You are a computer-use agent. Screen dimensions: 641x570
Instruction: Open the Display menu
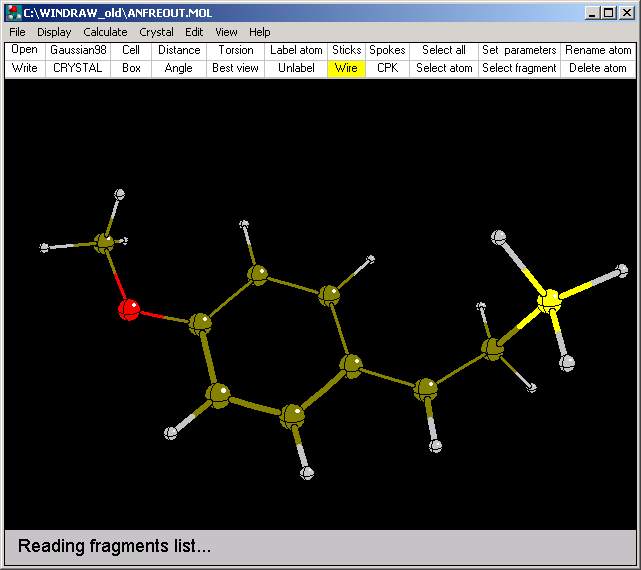54,32
